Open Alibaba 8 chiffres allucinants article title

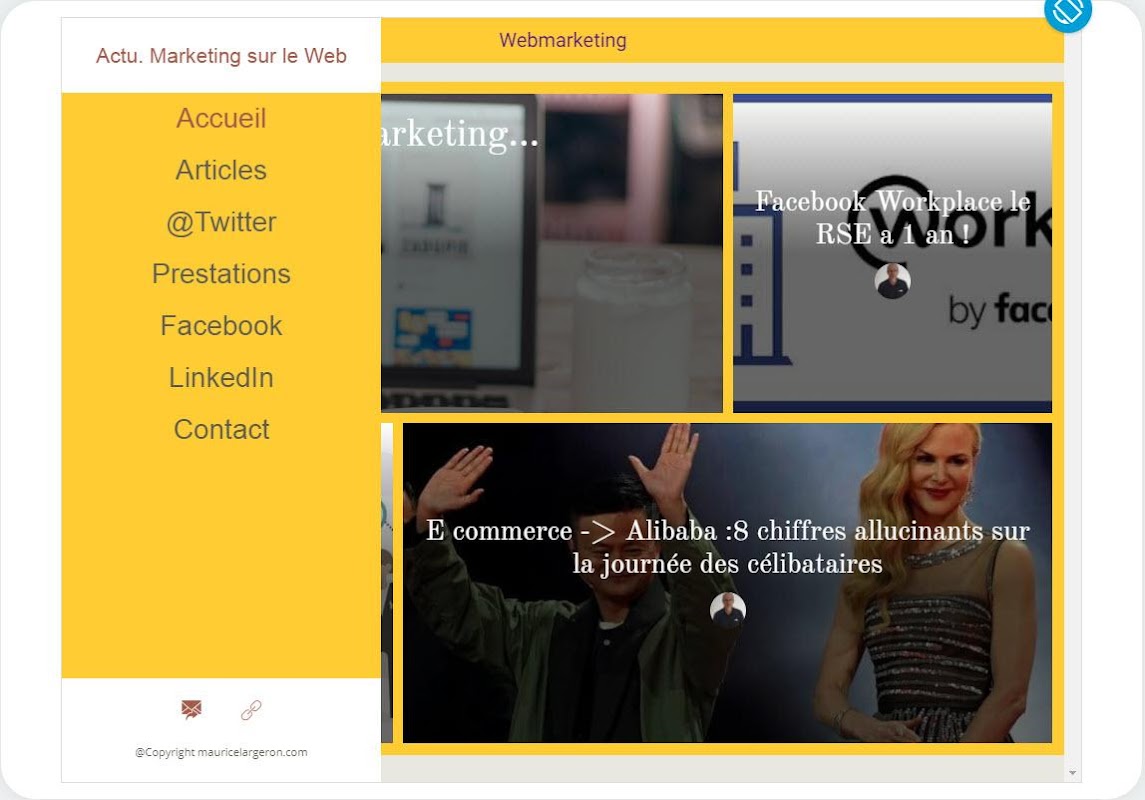coord(727,547)
